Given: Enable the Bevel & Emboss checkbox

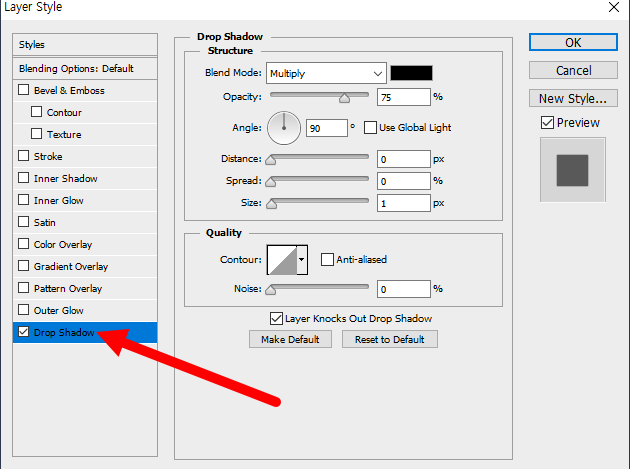Looking at the screenshot, I should (x=24, y=90).
